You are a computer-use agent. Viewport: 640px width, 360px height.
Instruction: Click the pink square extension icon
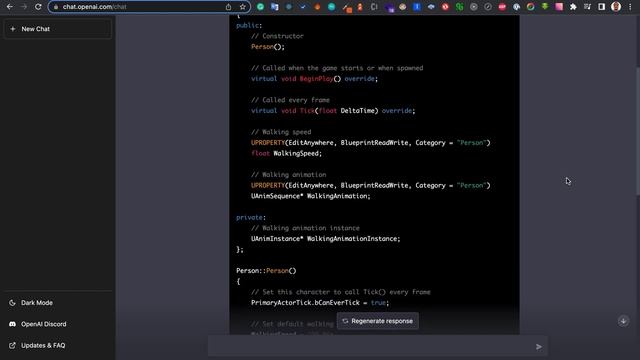pyautogui.click(x=559, y=7)
